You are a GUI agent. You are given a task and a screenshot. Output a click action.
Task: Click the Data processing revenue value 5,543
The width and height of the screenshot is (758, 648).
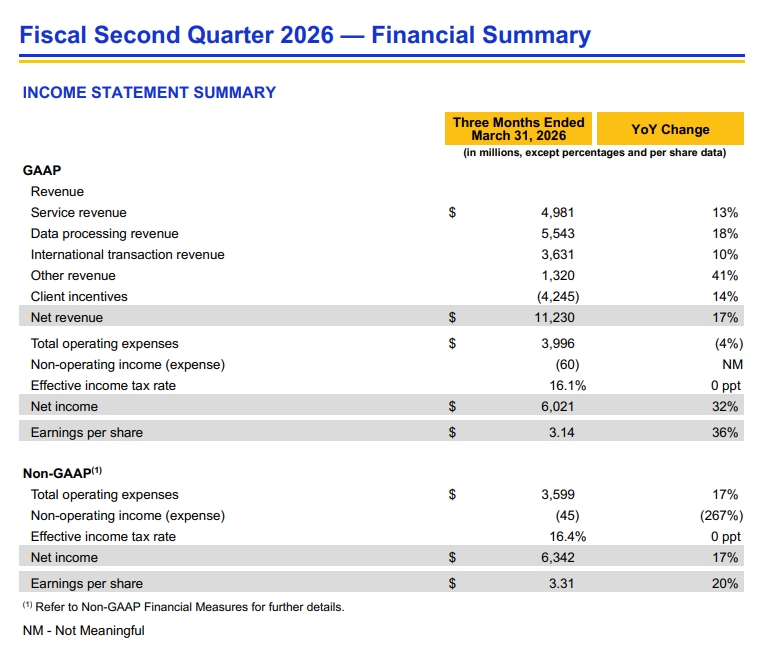pos(557,233)
